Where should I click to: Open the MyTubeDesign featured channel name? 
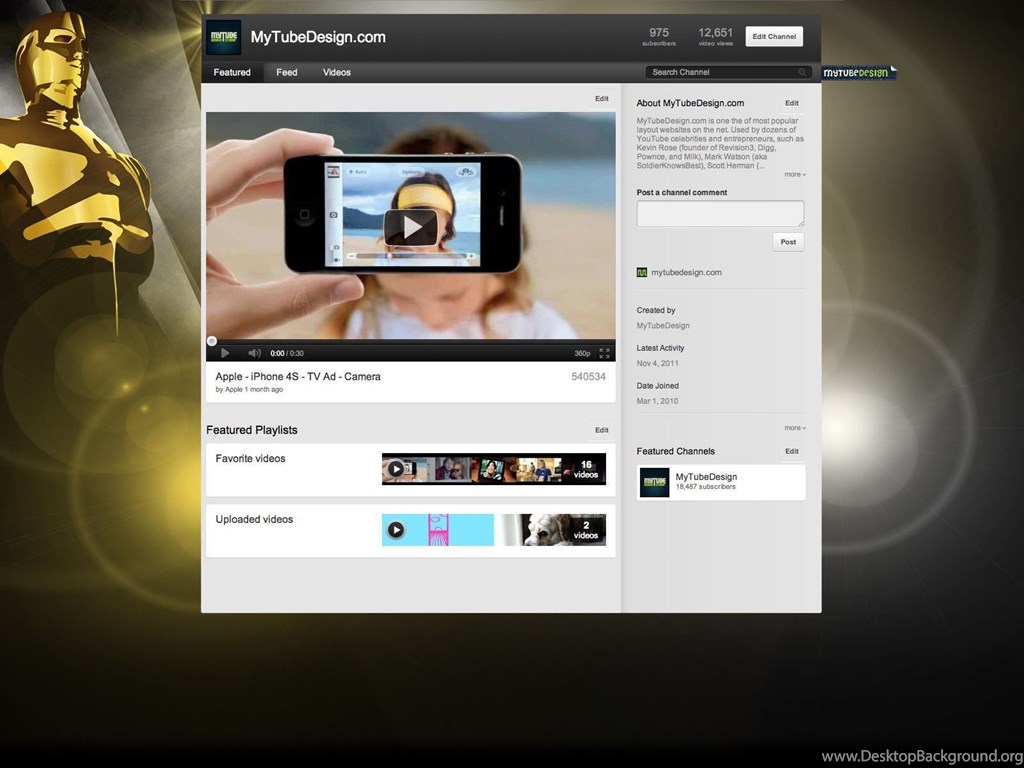coord(706,477)
